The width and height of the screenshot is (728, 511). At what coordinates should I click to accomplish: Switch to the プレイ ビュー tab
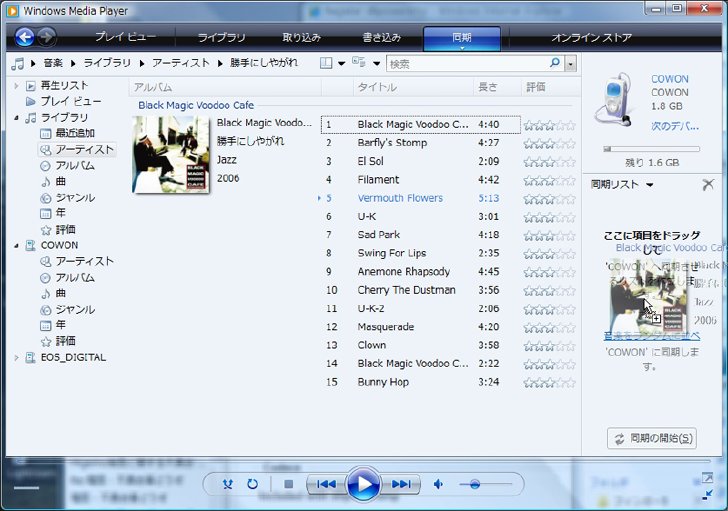point(125,37)
